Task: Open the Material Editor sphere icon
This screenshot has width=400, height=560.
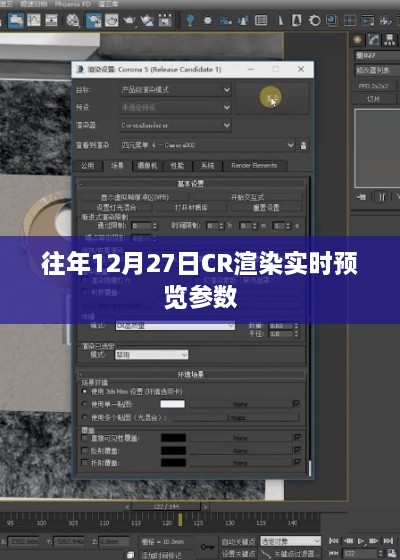Action: pyautogui.click(x=72, y=20)
